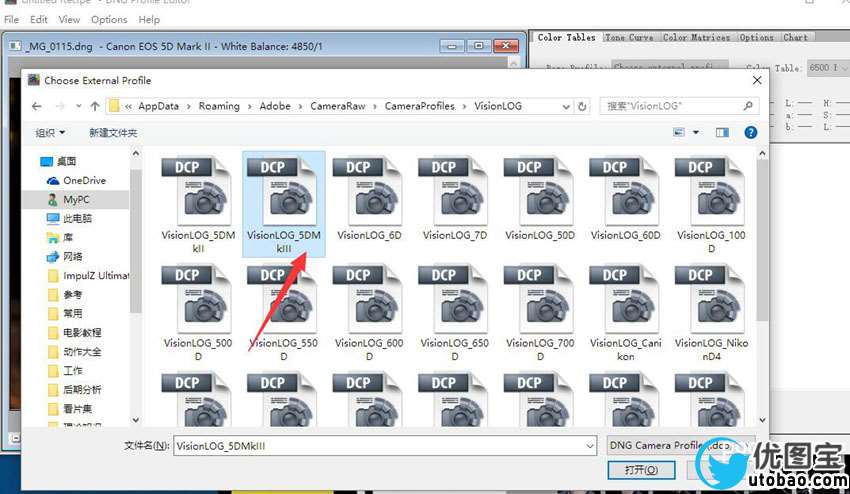Go up one folder level arrow
The height and width of the screenshot is (494, 850).
tap(95, 106)
